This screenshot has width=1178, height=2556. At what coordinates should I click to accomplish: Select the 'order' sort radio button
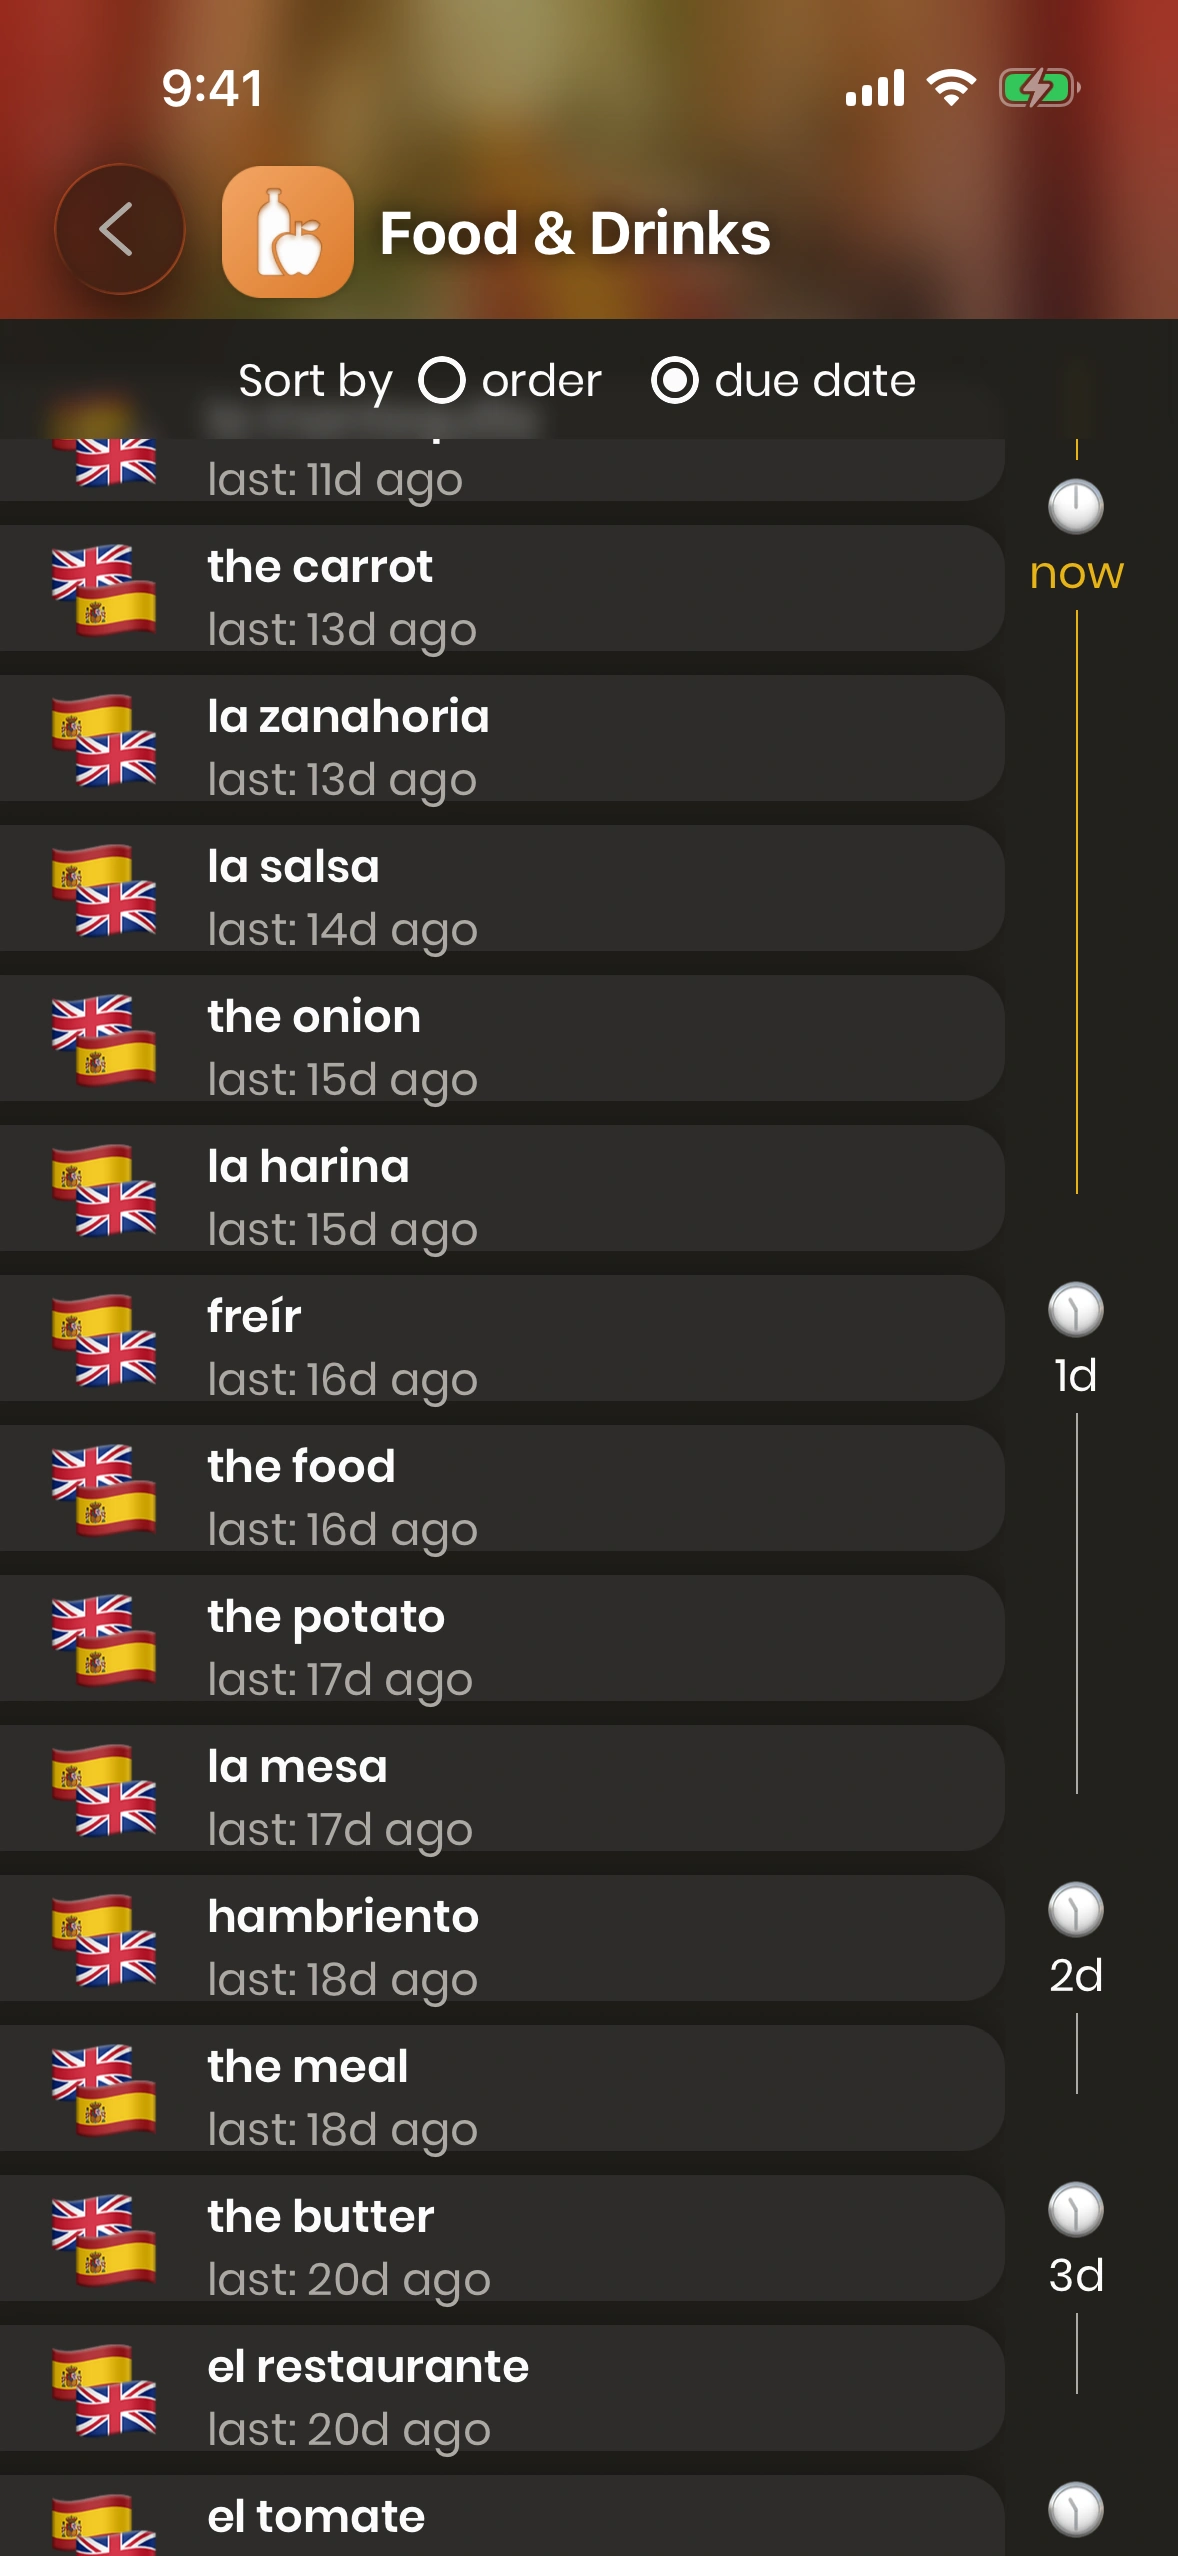[x=441, y=381]
